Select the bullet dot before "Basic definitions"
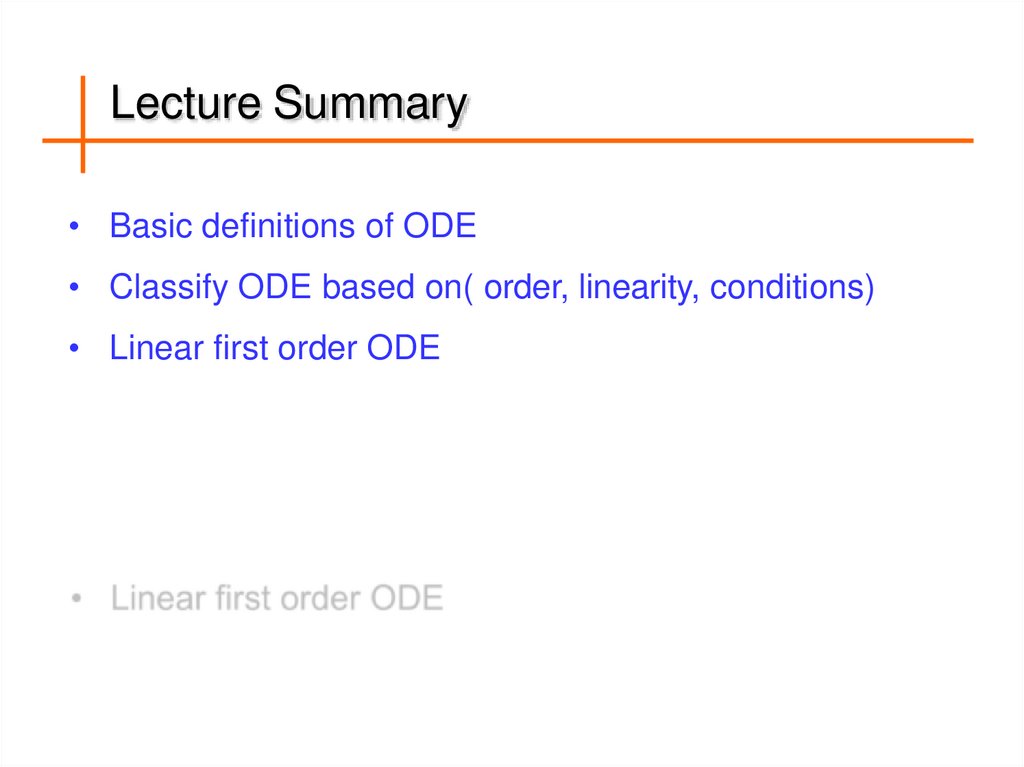 coord(75,228)
